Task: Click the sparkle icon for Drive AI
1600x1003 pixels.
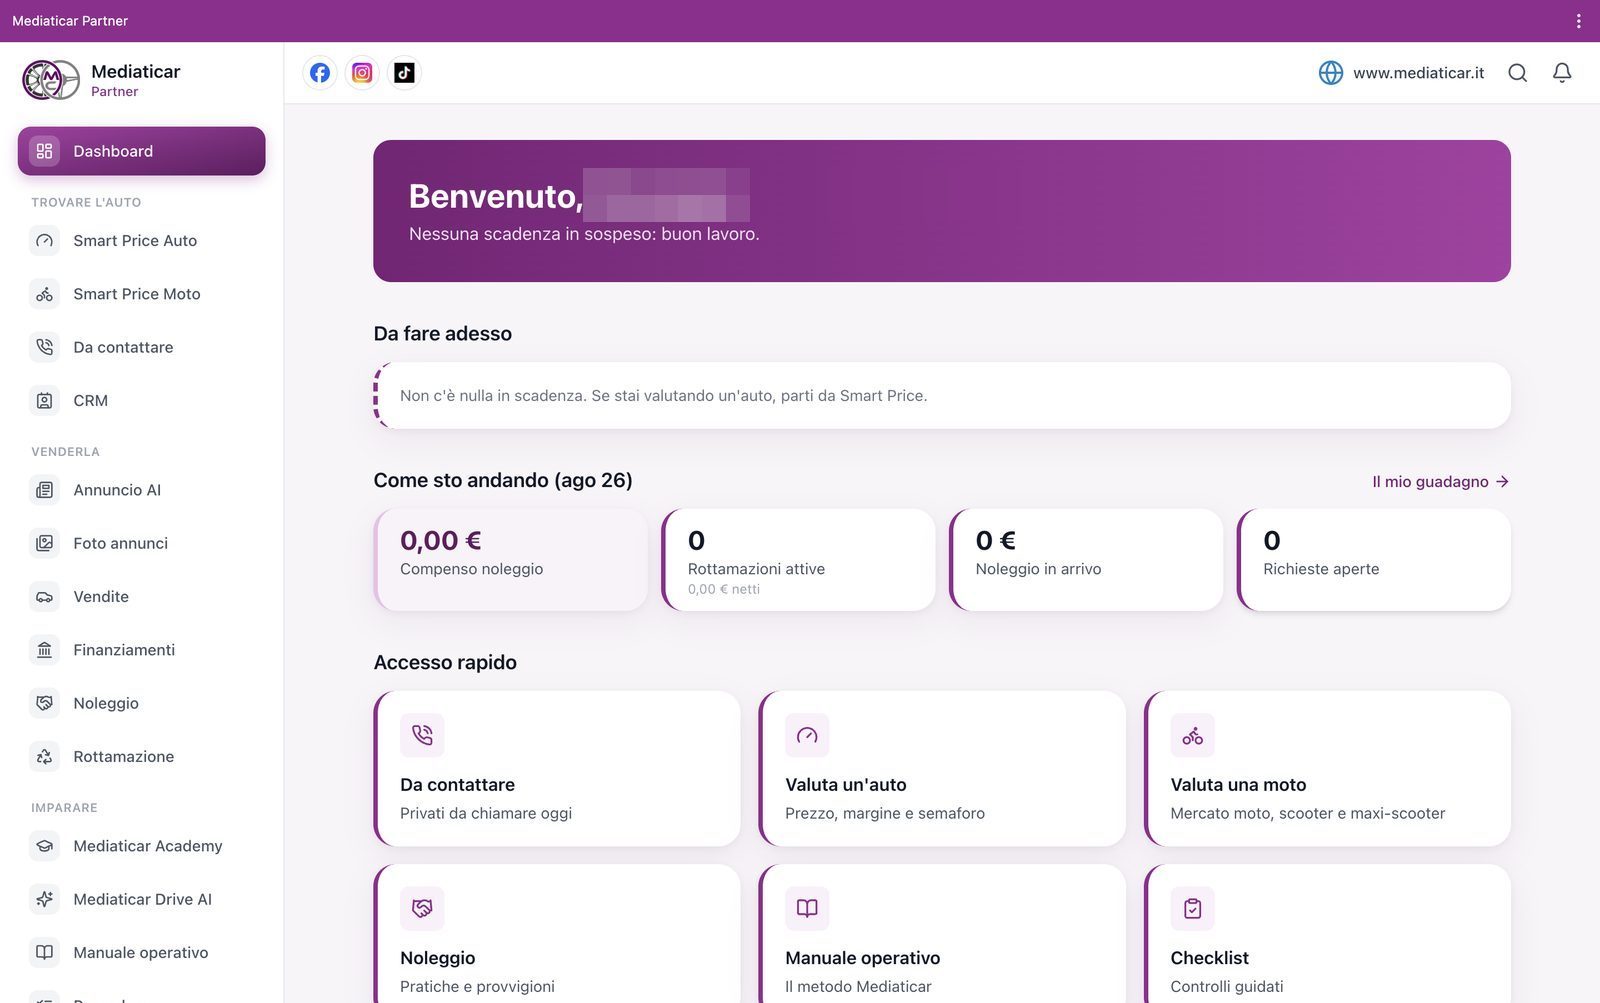Action: tap(44, 899)
